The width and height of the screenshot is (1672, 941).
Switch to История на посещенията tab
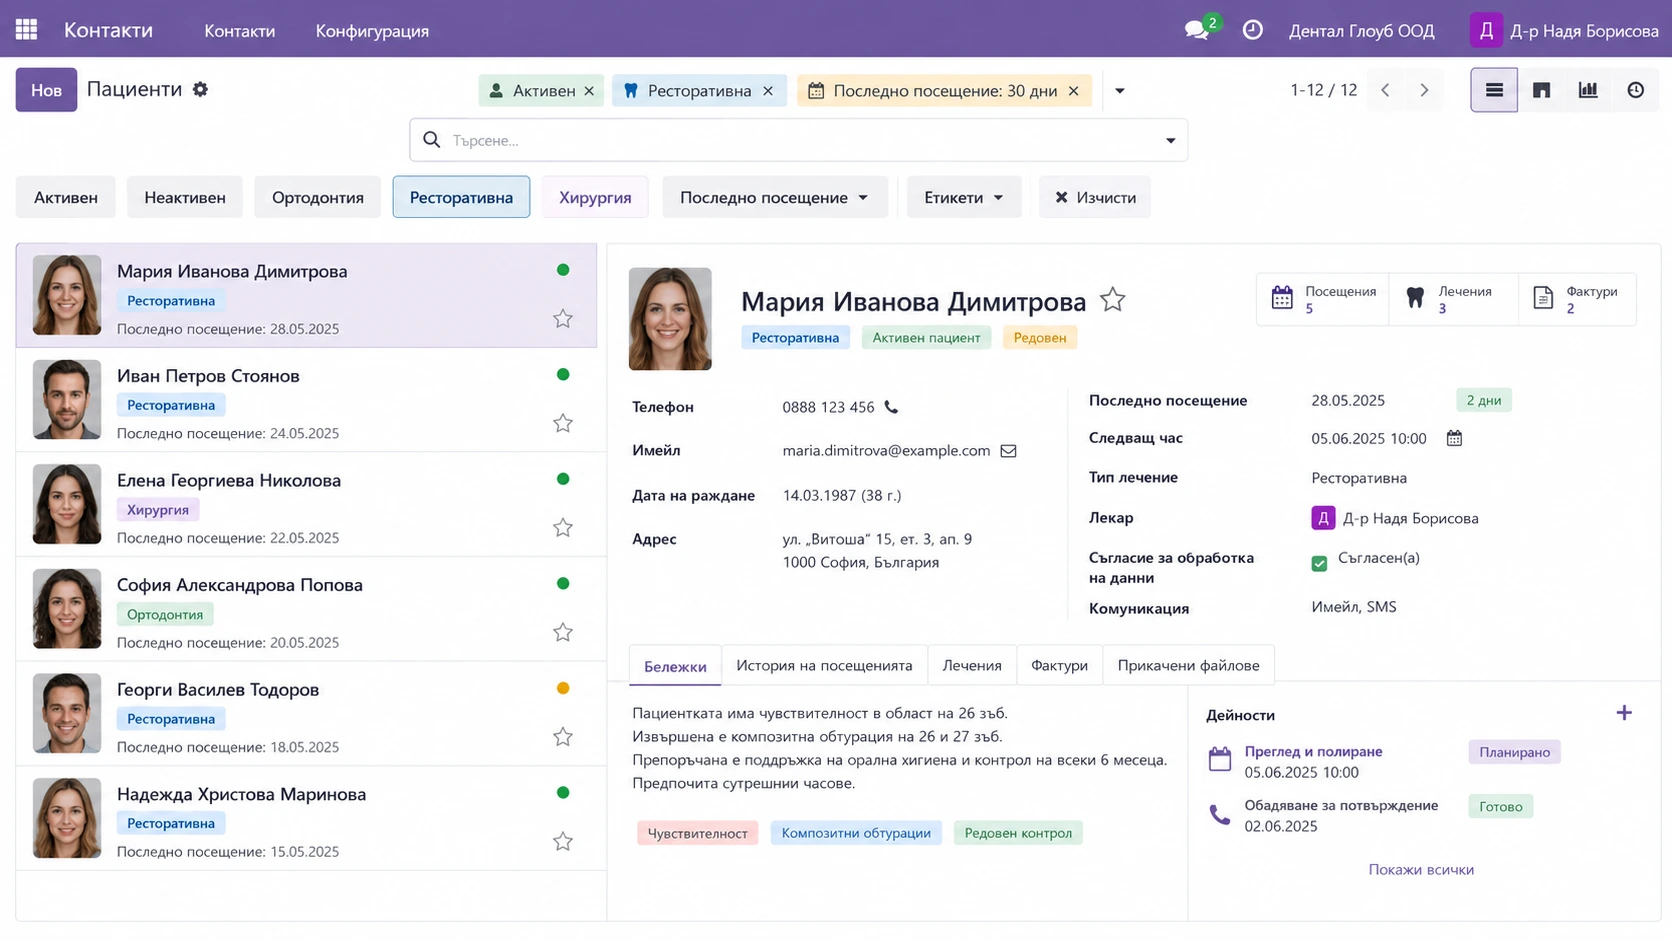point(824,665)
